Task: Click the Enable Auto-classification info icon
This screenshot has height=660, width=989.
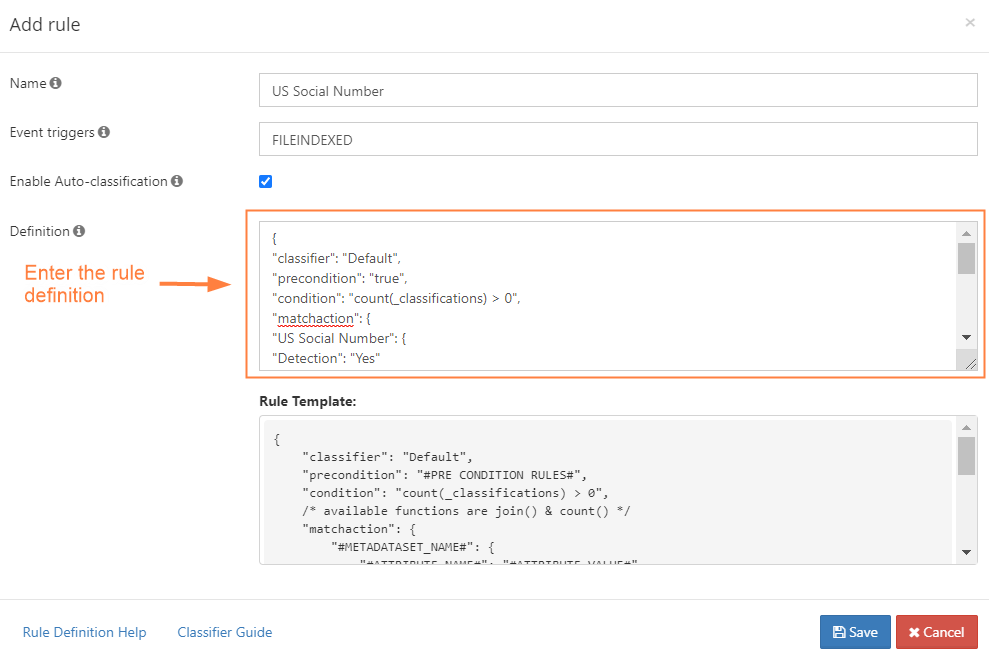Action: coord(177,182)
